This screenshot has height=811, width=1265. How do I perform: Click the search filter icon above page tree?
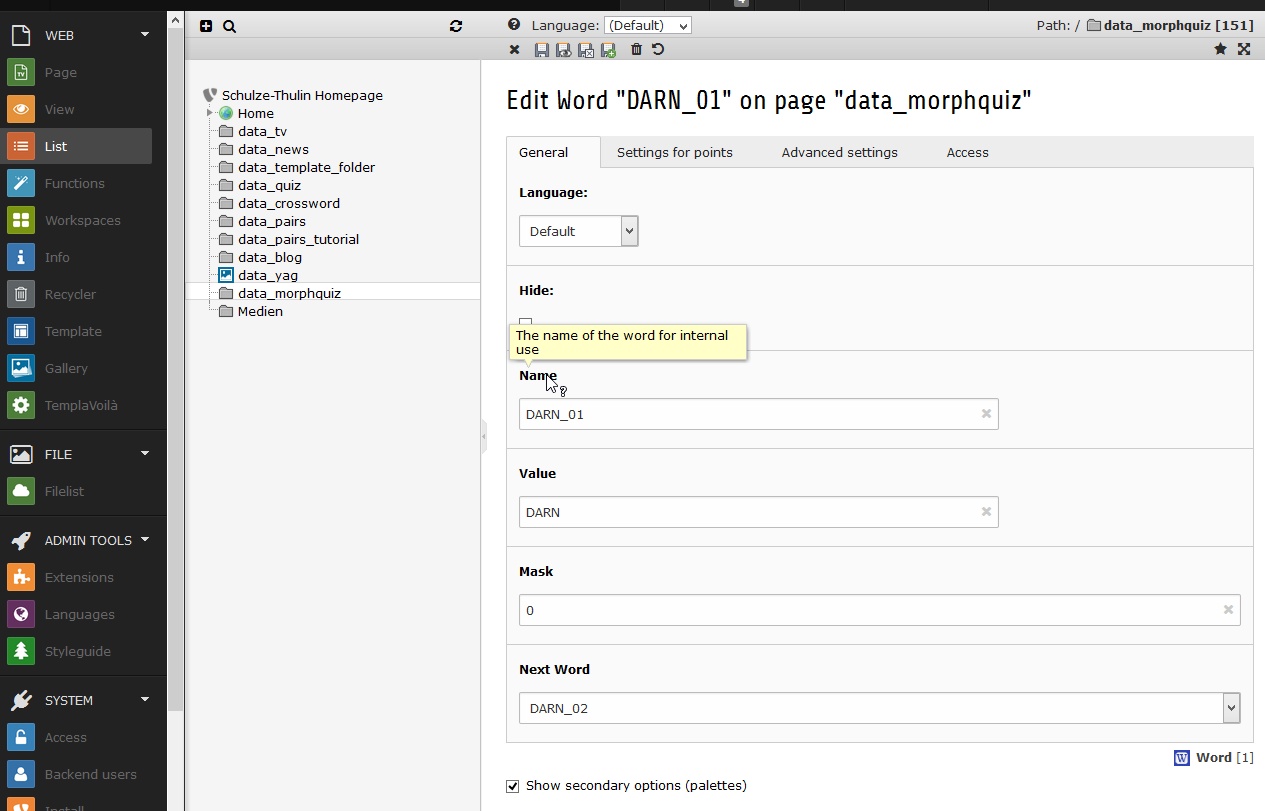click(x=229, y=26)
